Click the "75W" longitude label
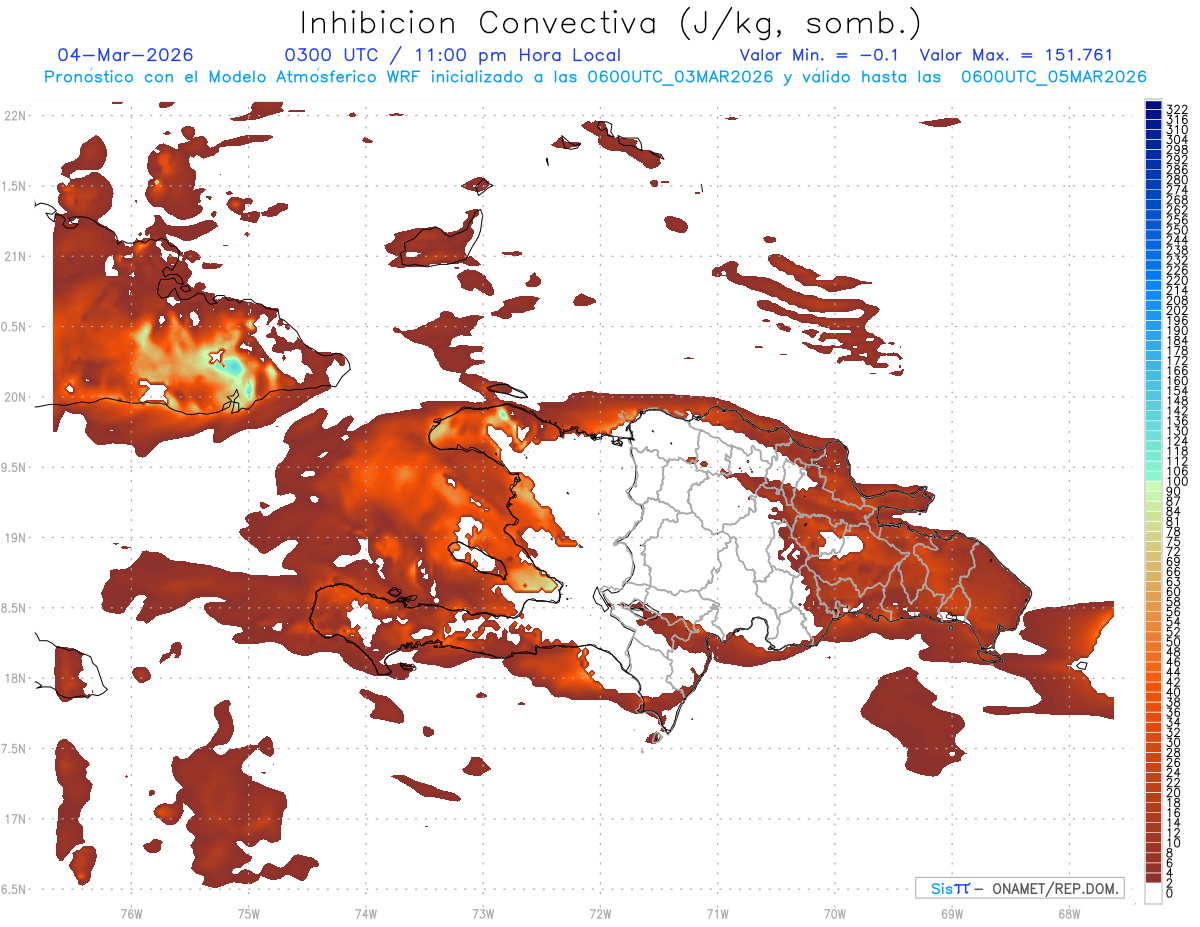 (248, 913)
